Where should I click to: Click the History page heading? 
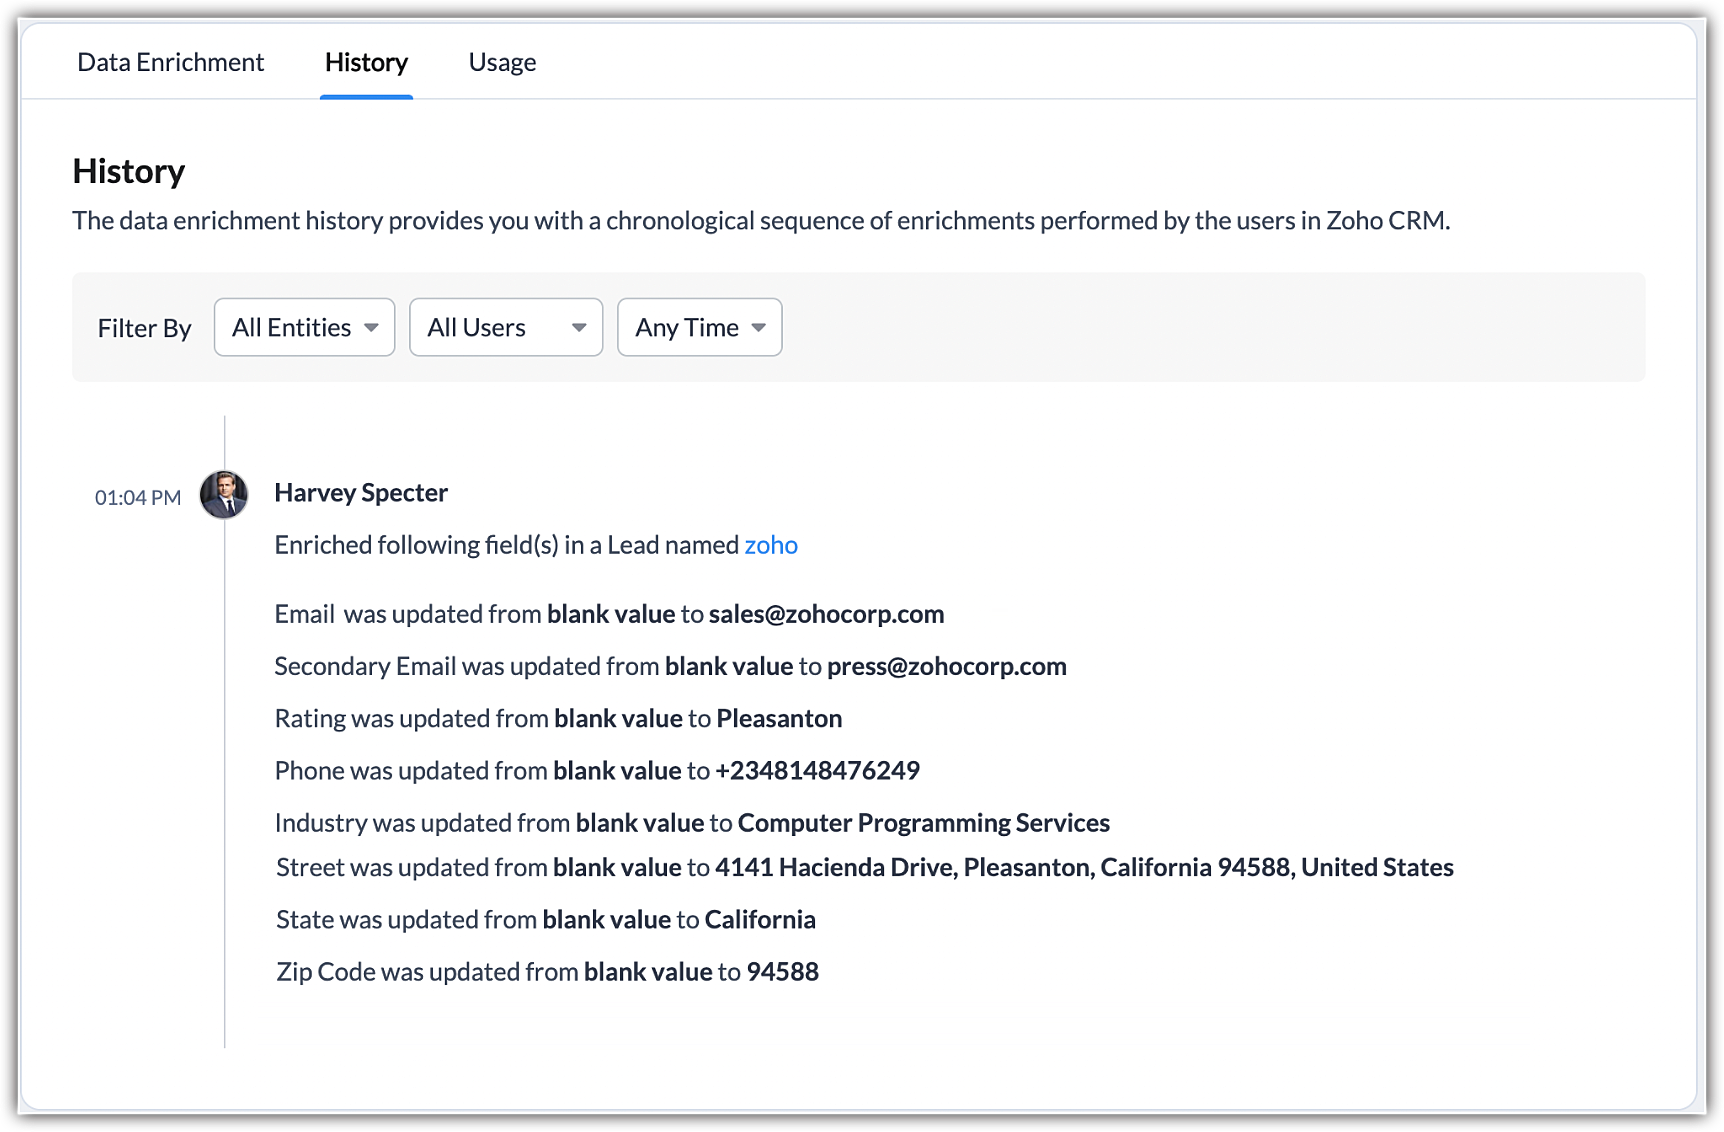tap(129, 171)
